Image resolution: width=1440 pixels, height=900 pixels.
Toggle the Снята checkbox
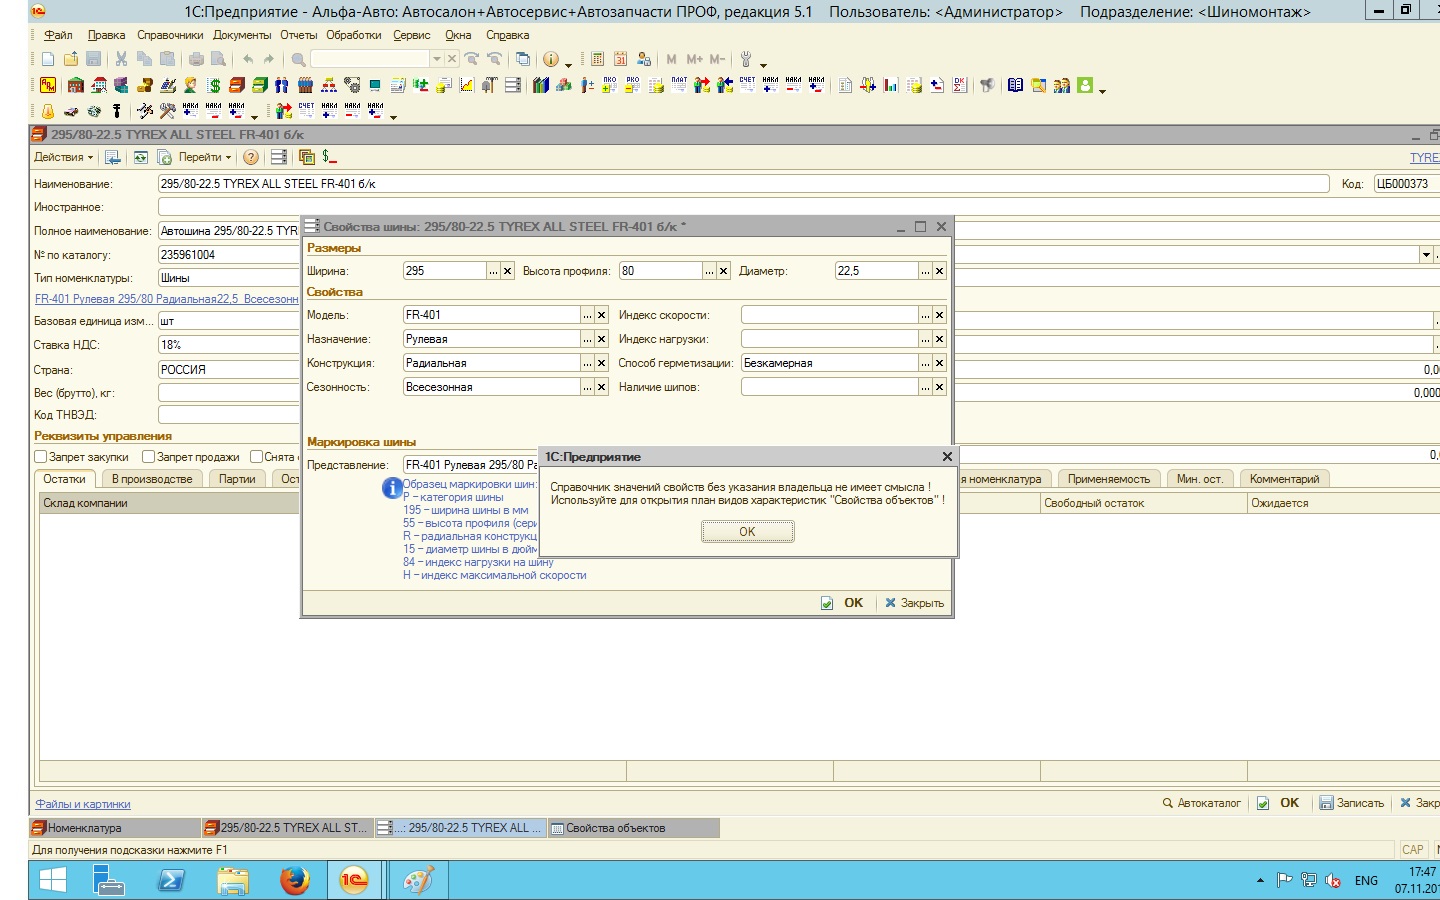tap(256, 457)
